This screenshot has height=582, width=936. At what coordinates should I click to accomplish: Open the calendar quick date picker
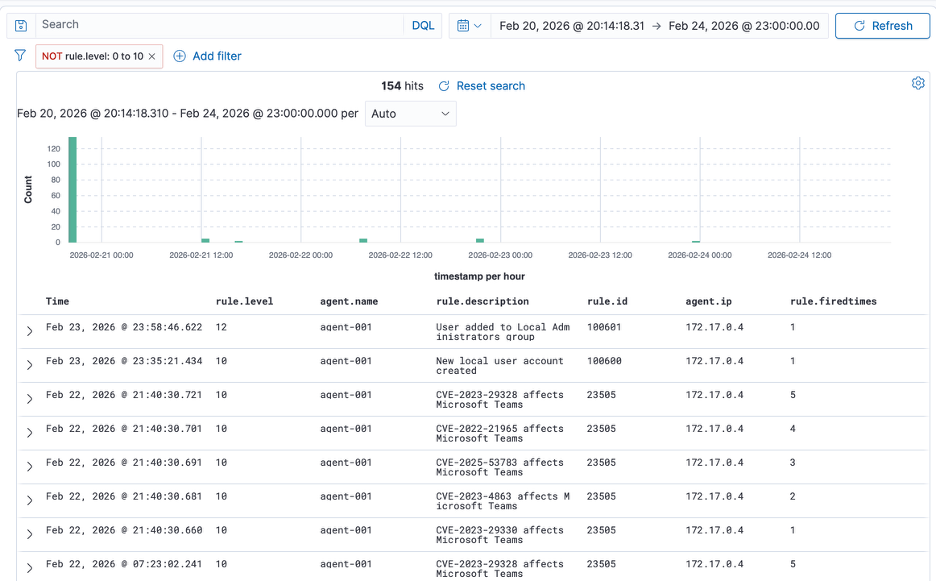tap(469, 26)
